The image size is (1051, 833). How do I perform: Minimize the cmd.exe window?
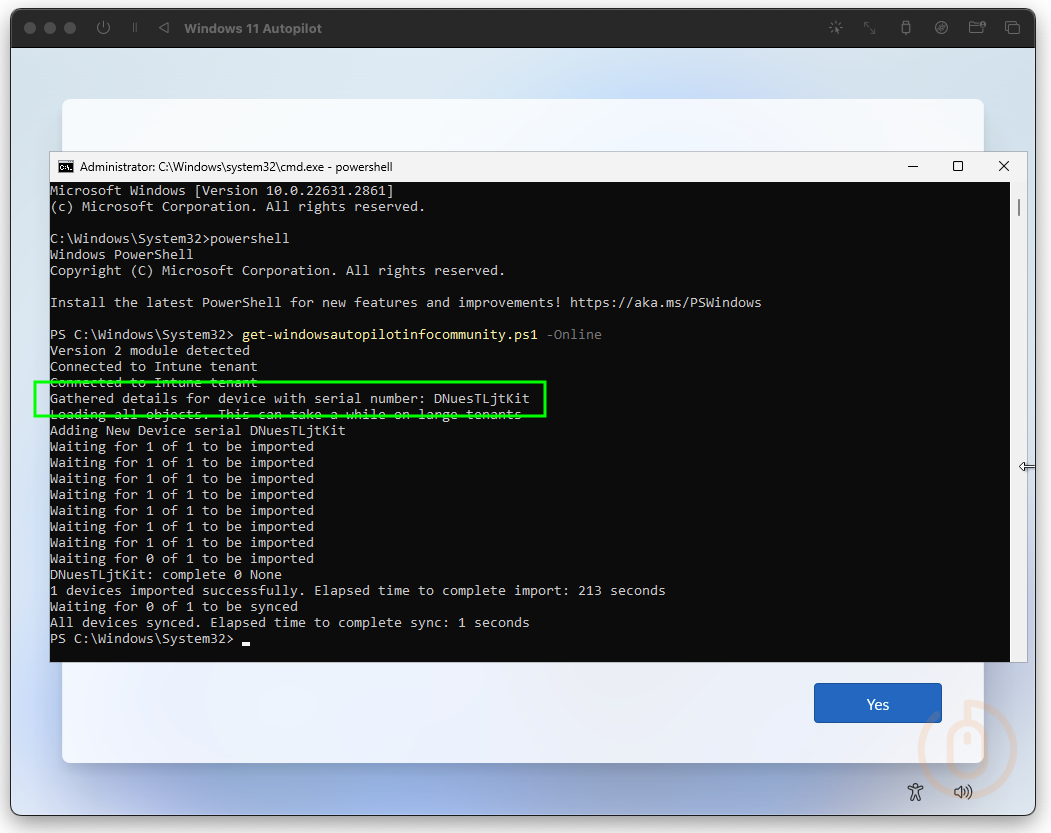point(911,166)
